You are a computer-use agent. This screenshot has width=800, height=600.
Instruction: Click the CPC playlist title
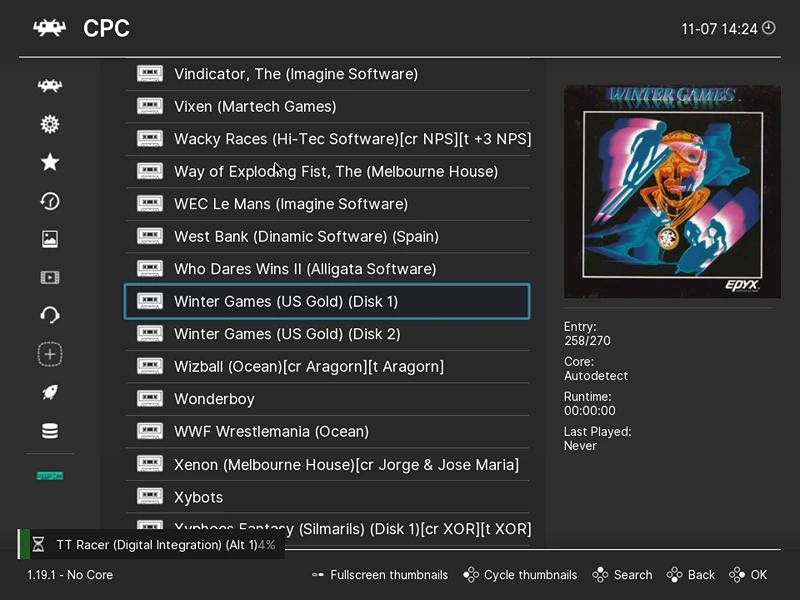[106, 28]
